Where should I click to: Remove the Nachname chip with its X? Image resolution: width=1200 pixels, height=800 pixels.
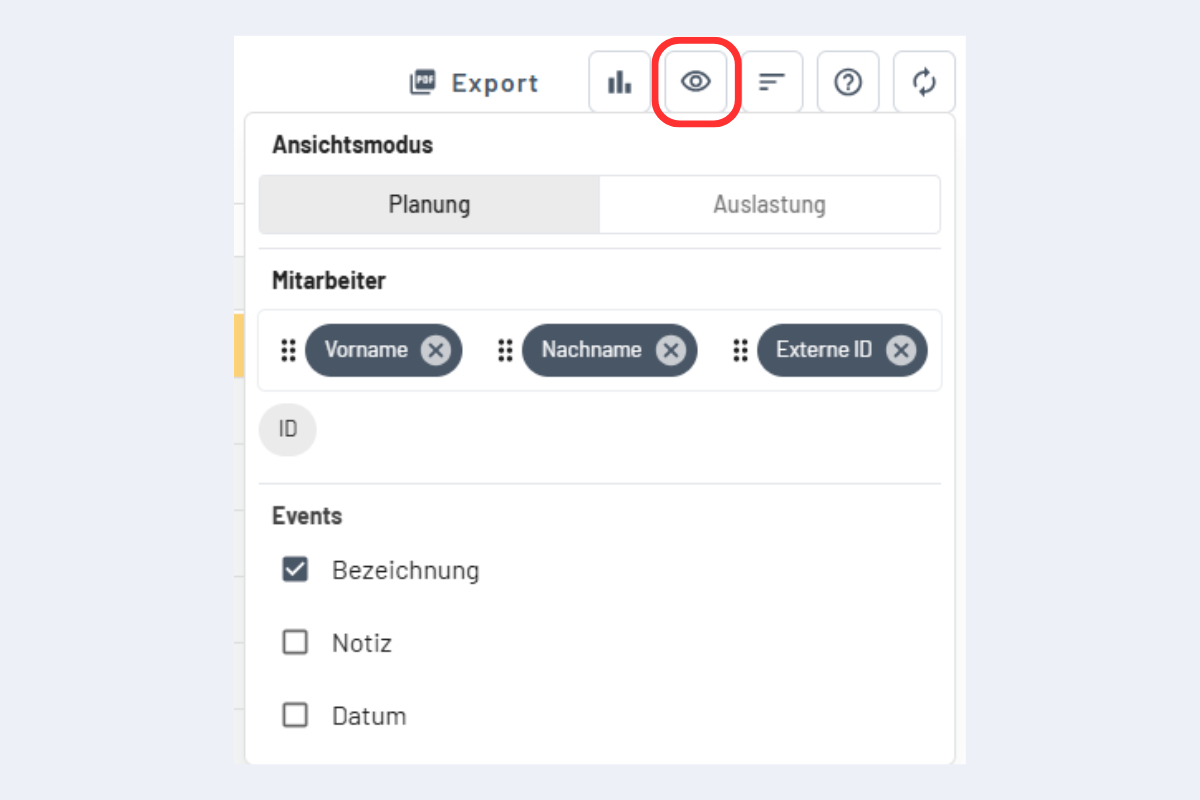click(670, 350)
